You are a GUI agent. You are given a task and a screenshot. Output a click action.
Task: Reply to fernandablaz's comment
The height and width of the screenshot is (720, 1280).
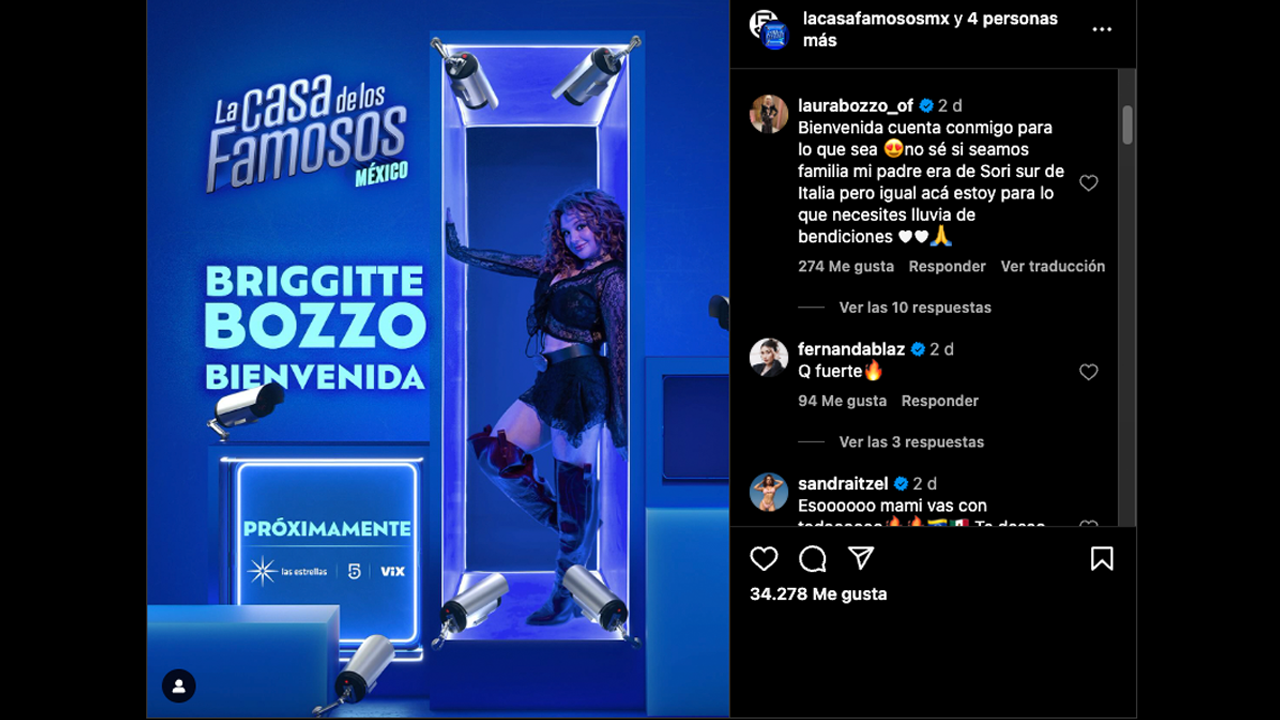click(940, 401)
